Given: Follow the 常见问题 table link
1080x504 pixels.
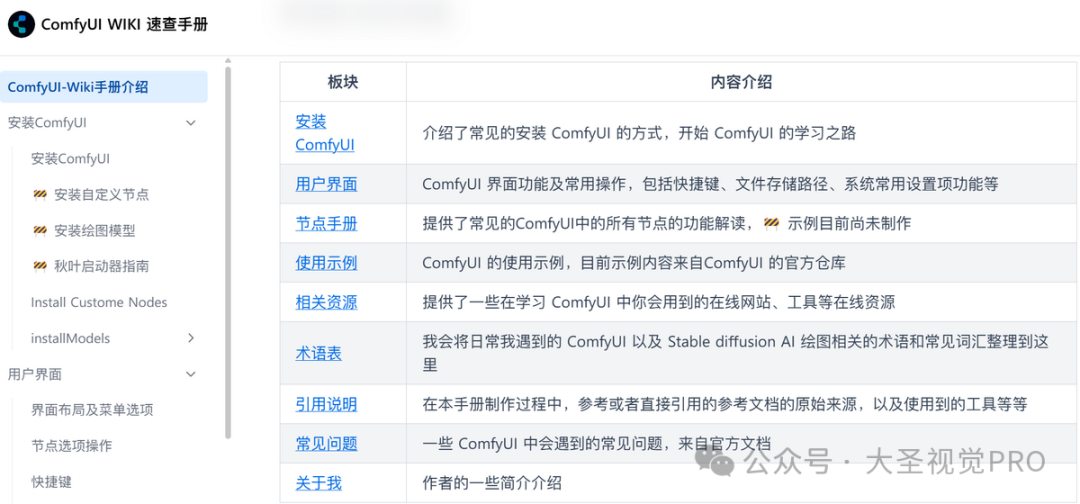Looking at the screenshot, I should (x=326, y=443).
